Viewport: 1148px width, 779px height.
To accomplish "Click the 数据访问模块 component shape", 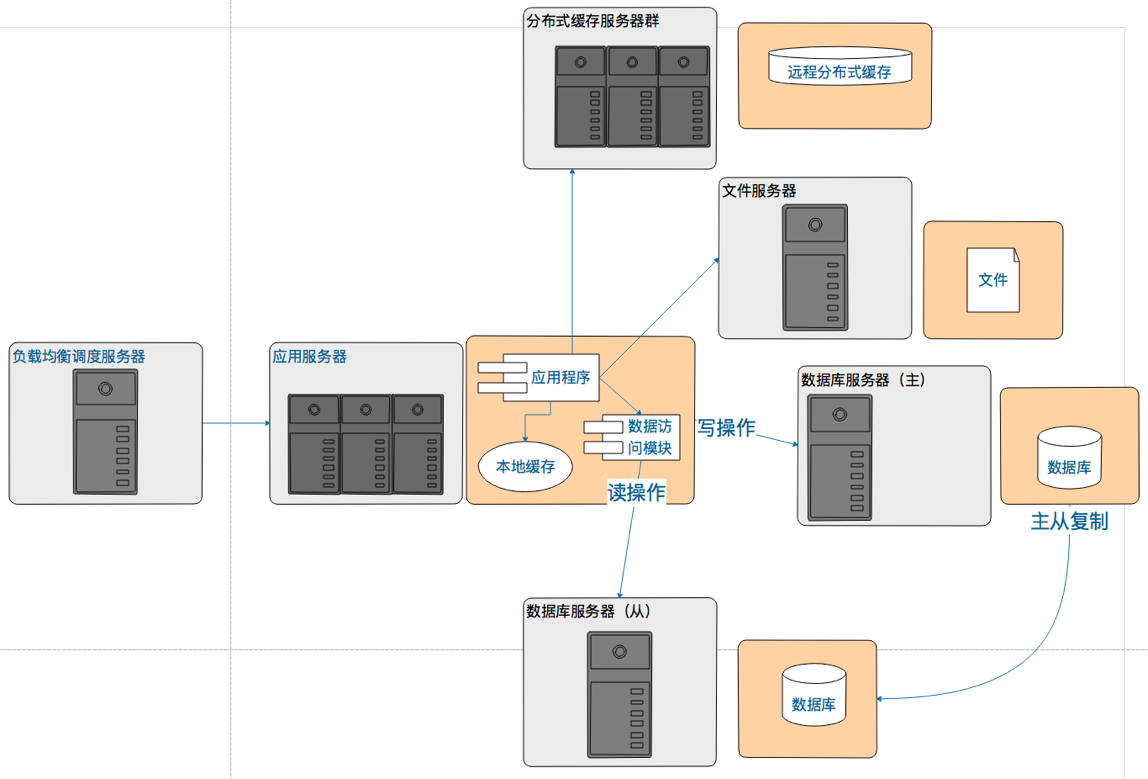I will pyautogui.click(x=632, y=437).
